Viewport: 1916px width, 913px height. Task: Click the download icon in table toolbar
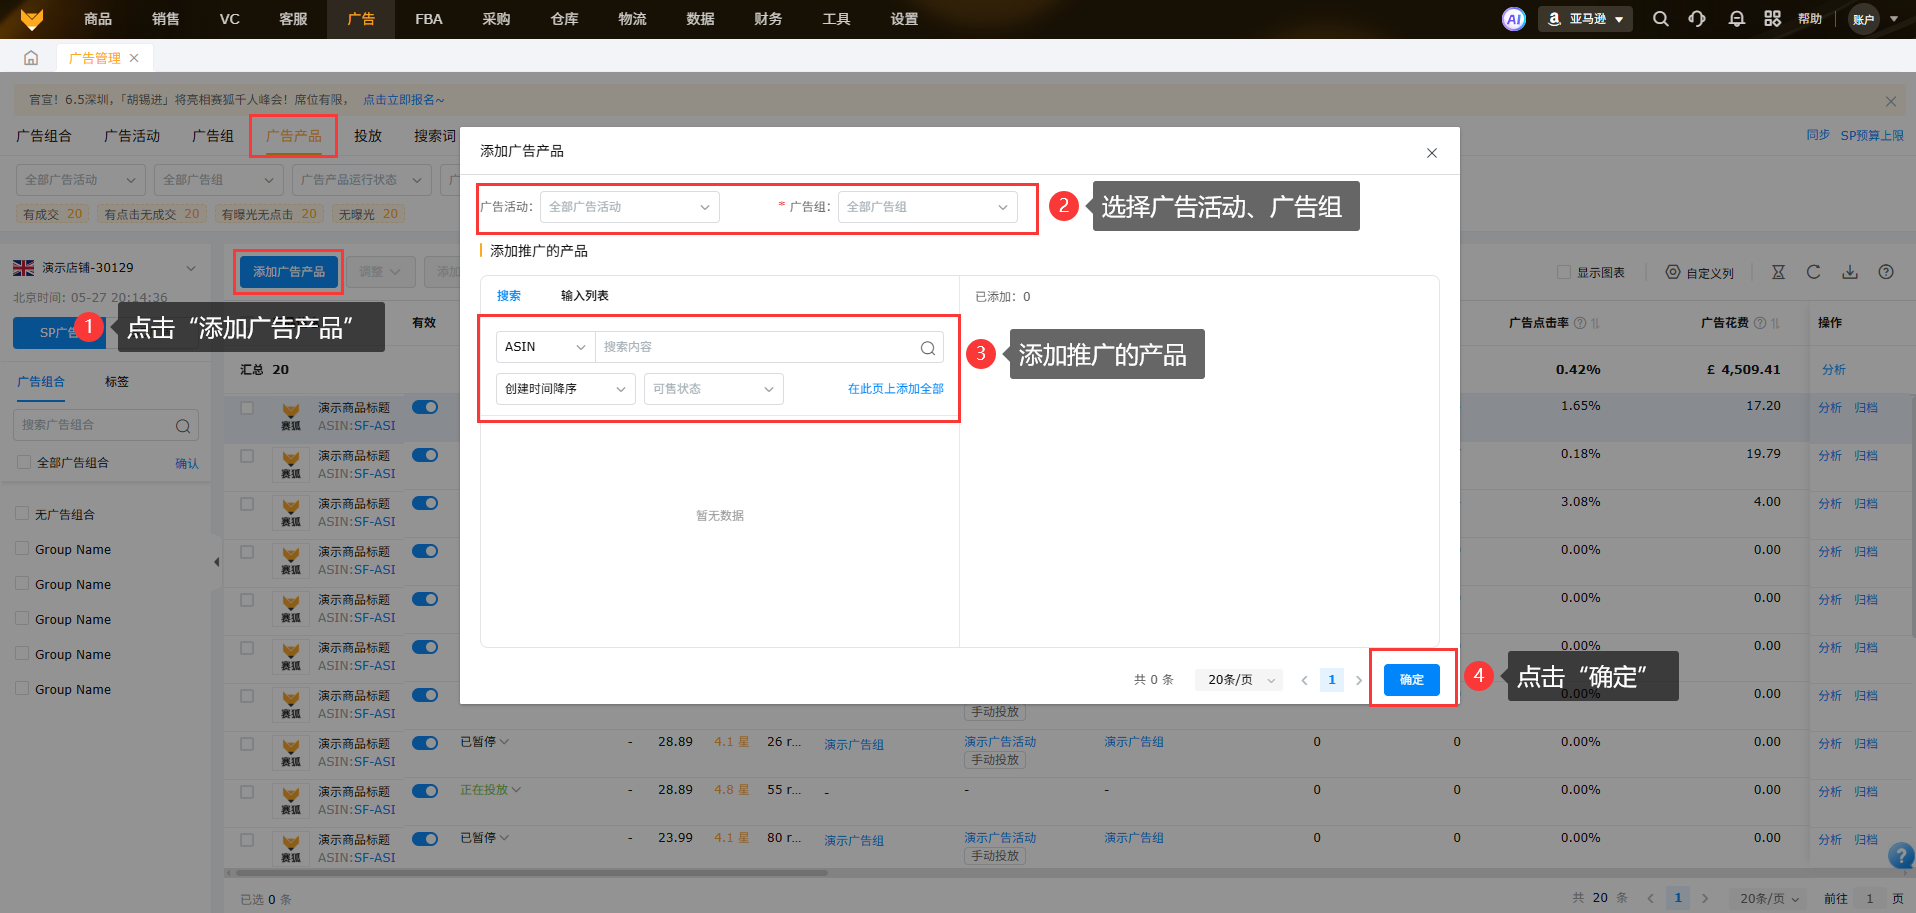(x=1850, y=272)
